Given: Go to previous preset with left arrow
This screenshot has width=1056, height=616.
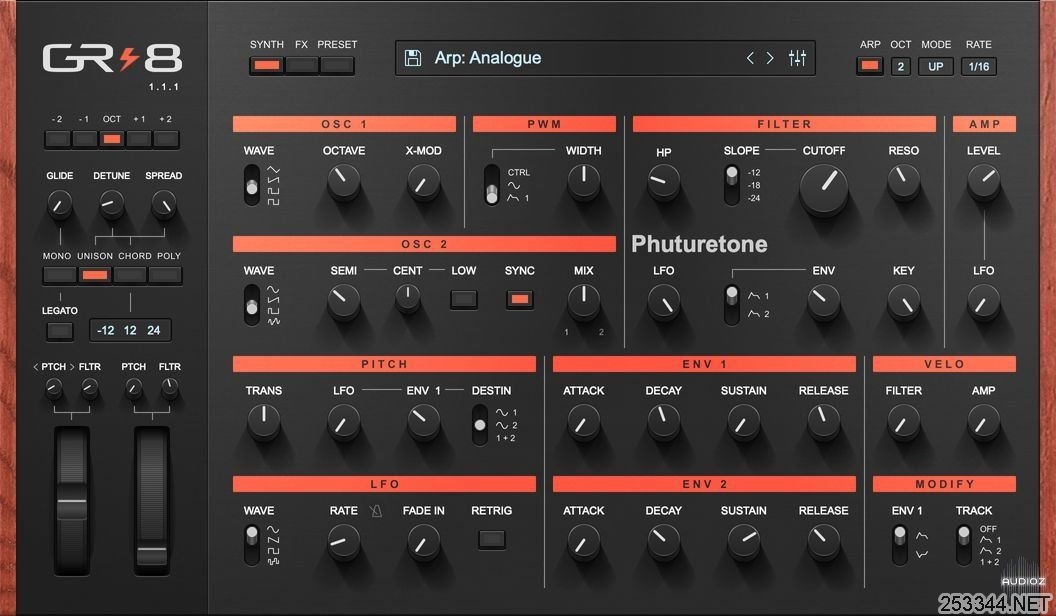Looking at the screenshot, I should click(x=750, y=58).
